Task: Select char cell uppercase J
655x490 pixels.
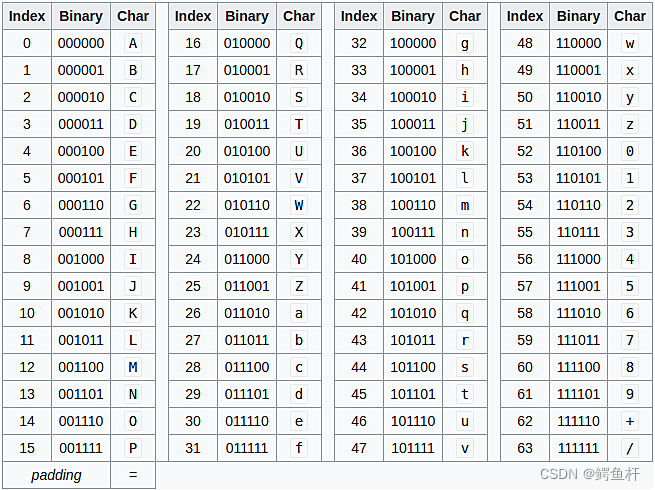Action: 133,286
